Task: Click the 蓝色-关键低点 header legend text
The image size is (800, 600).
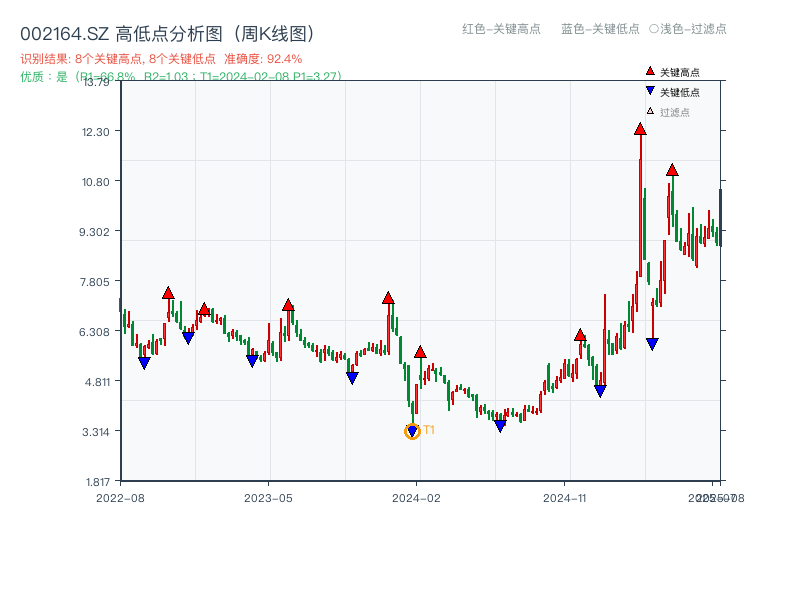Action: 600,29
